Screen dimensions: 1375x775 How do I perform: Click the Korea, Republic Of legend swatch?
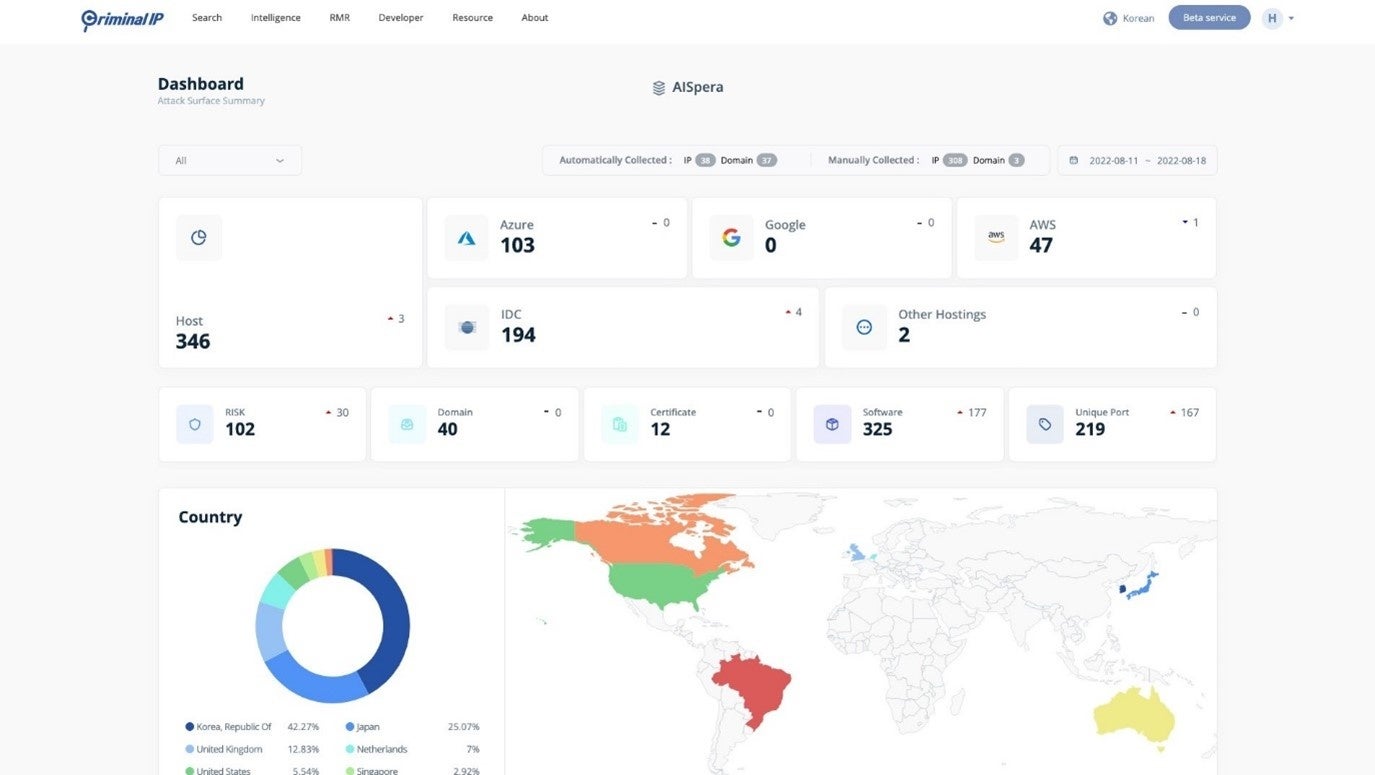click(x=190, y=727)
